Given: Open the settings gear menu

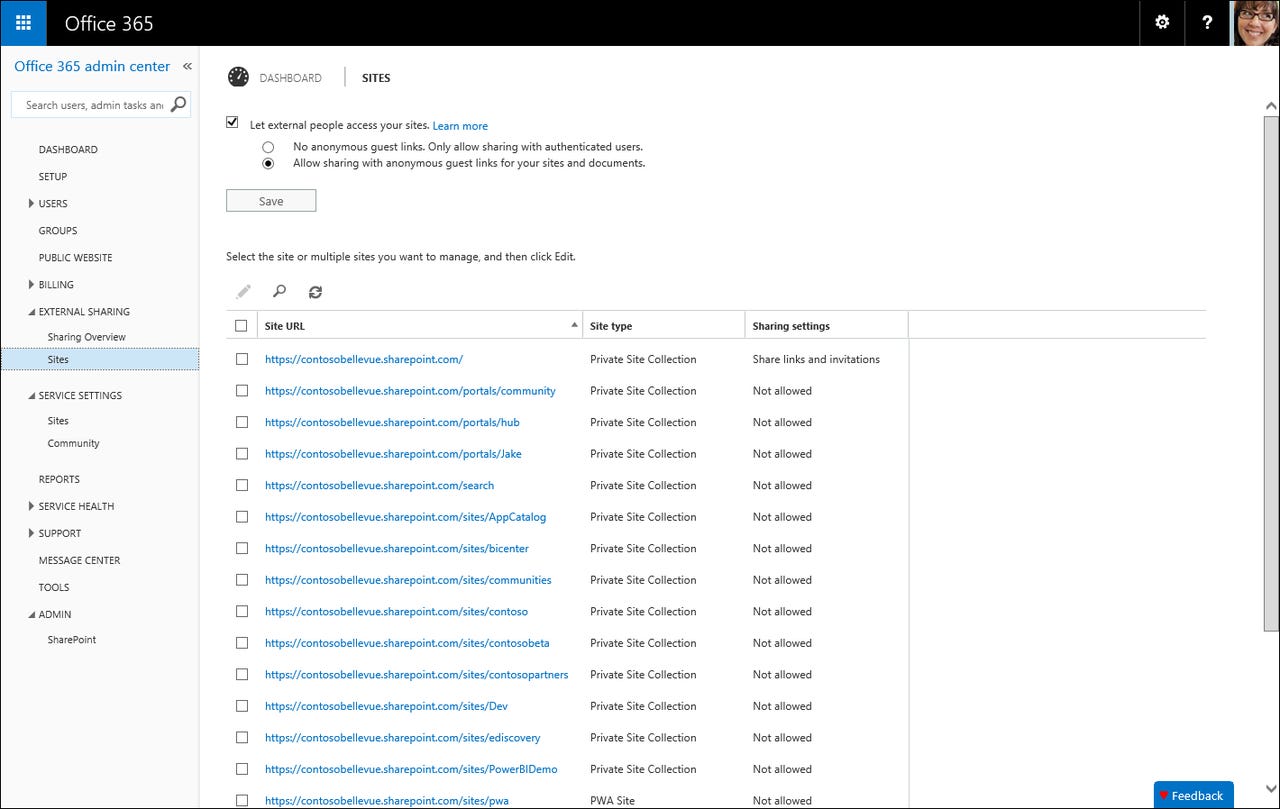Looking at the screenshot, I should [1162, 22].
